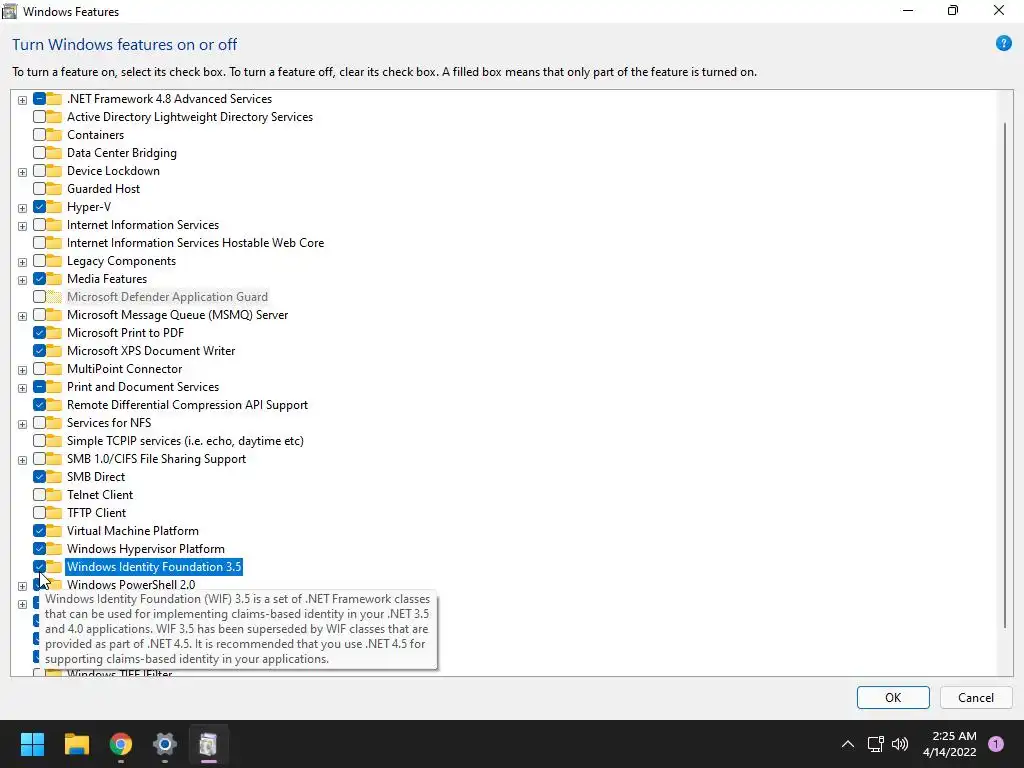Show hidden tray icons chevron

(x=848, y=744)
